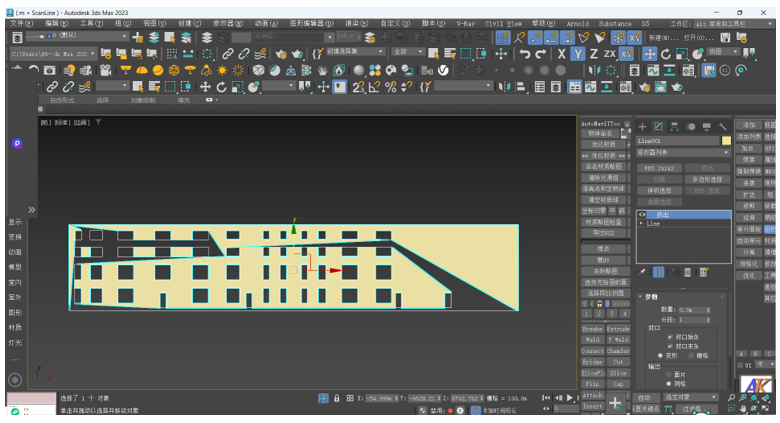Click the Utilities wrench panel icon

(722, 127)
